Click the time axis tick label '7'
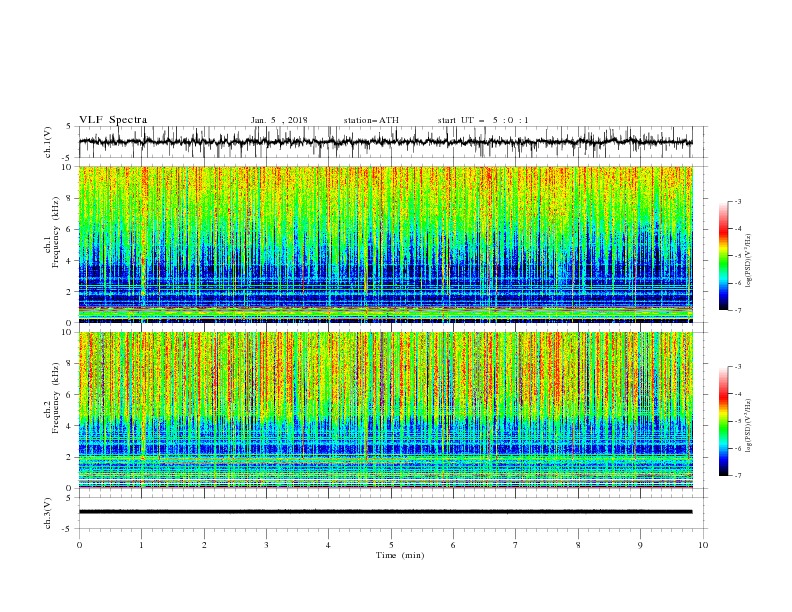792x612 pixels. 516,545
